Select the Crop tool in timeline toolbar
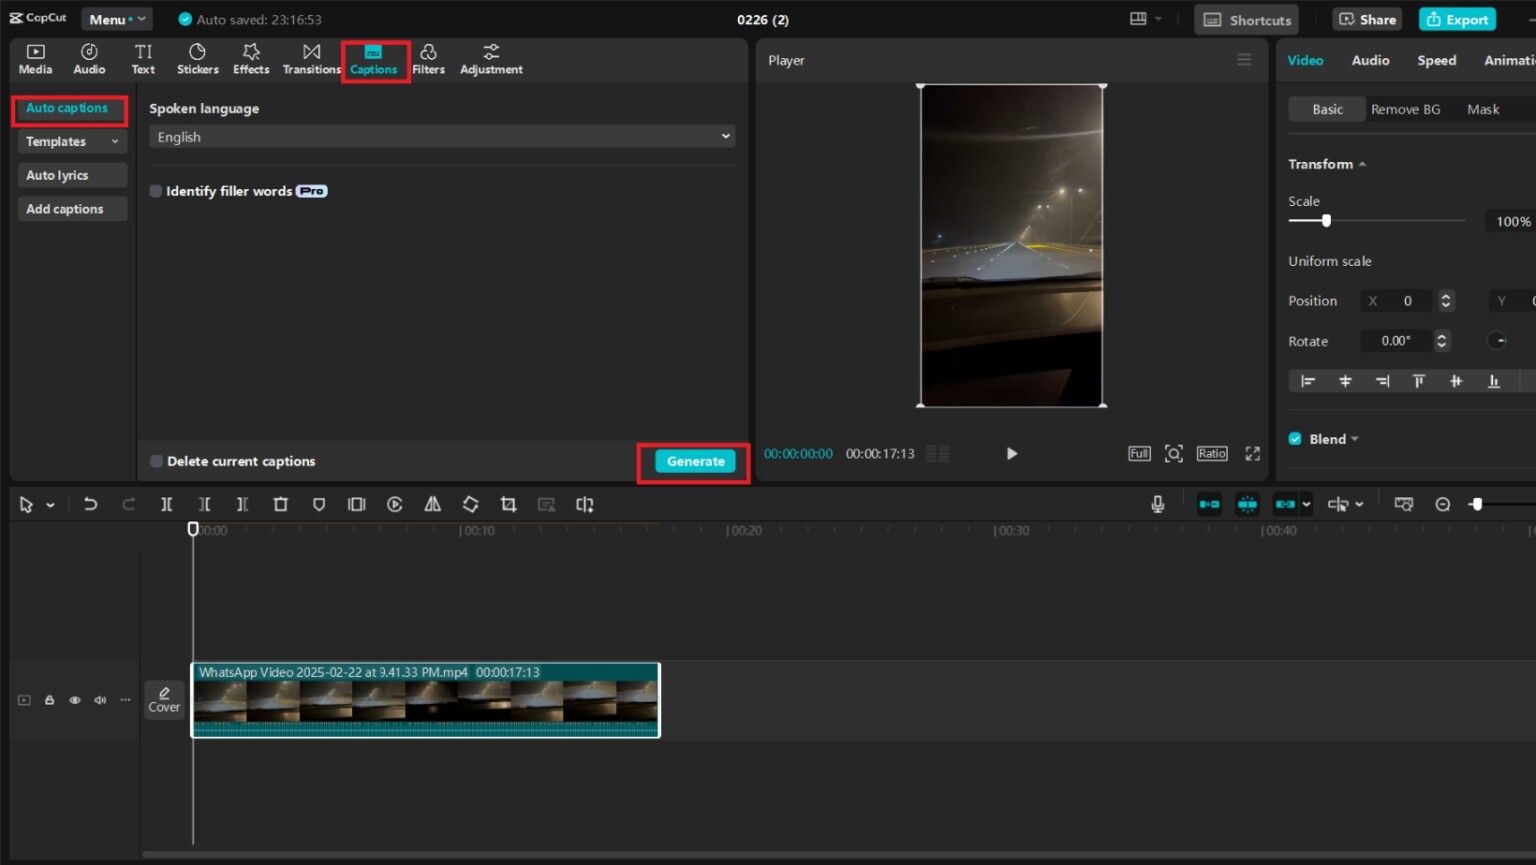This screenshot has width=1536, height=865. (x=508, y=505)
